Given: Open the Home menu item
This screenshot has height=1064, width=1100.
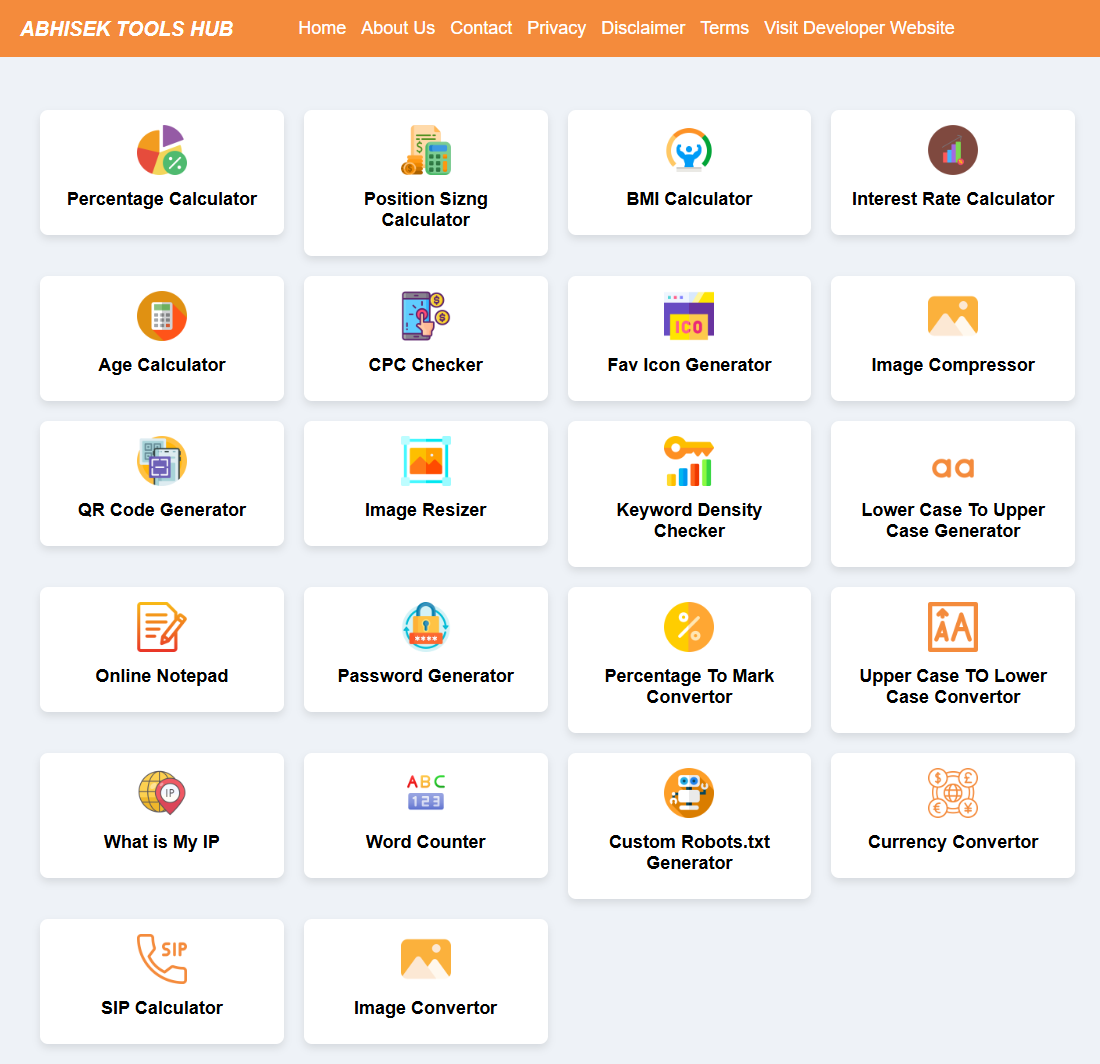Looking at the screenshot, I should (x=322, y=28).
